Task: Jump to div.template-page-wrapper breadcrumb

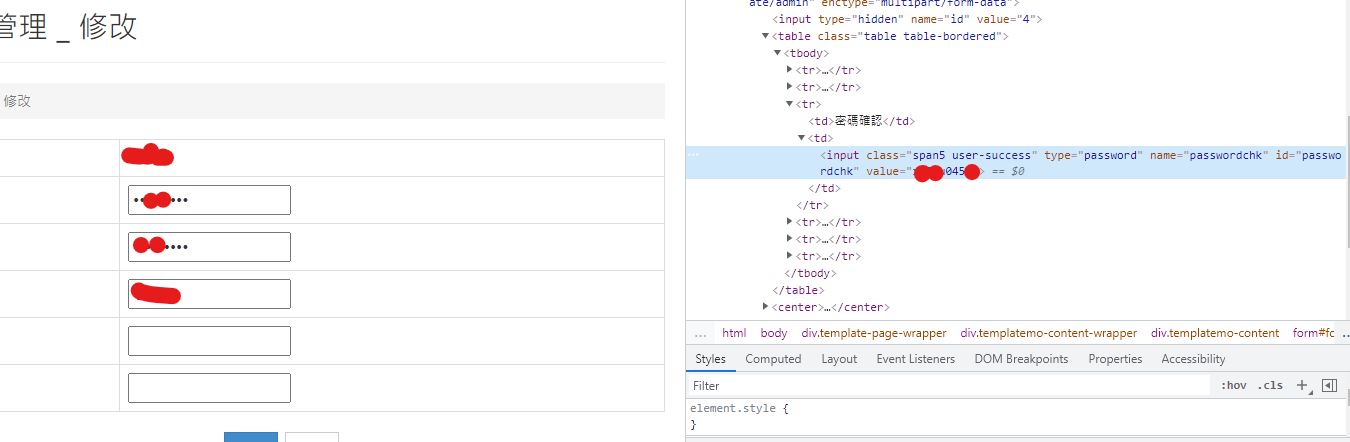Action: (x=874, y=333)
